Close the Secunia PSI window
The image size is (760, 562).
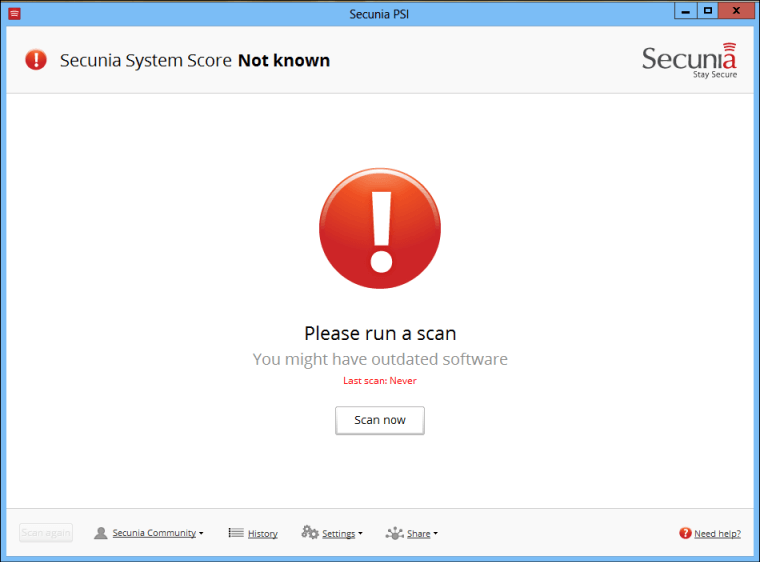coord(736,11)
